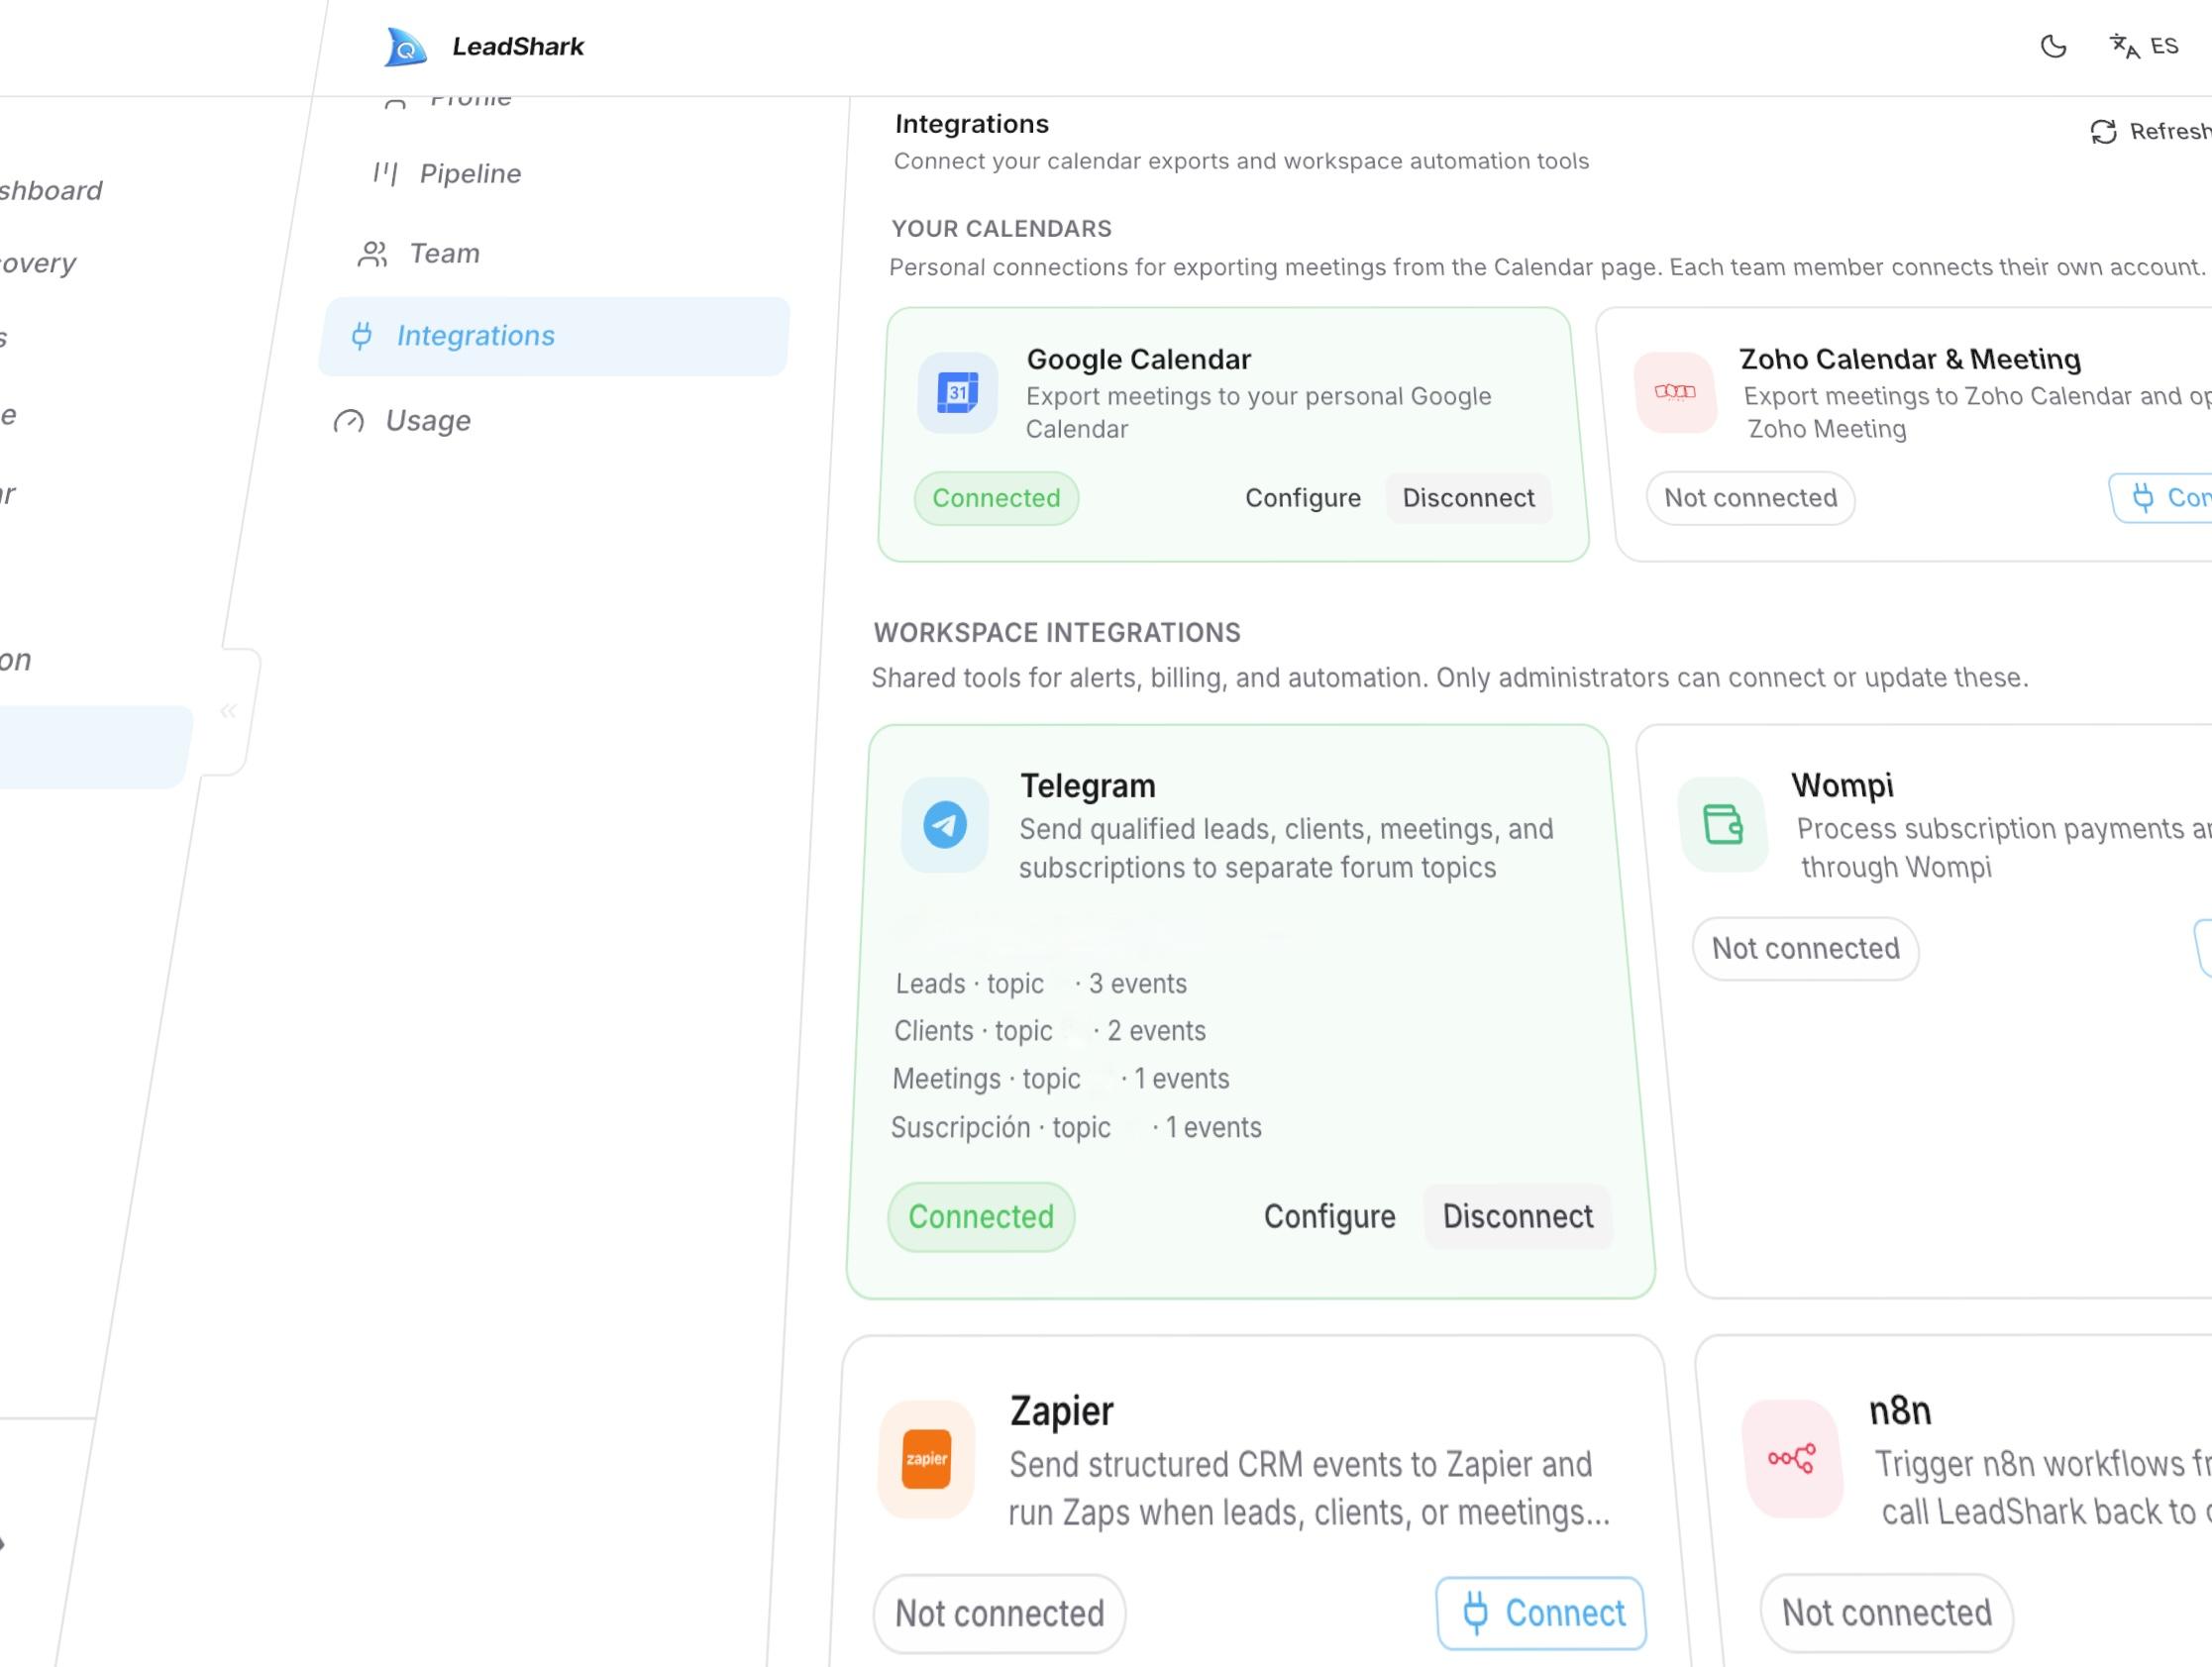Click the n8n card title
This screenshot has width=2212, height=1667.
1900,1411
